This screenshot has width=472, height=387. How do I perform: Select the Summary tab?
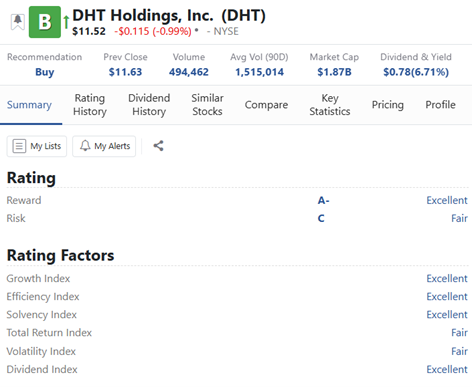point(29,105)
